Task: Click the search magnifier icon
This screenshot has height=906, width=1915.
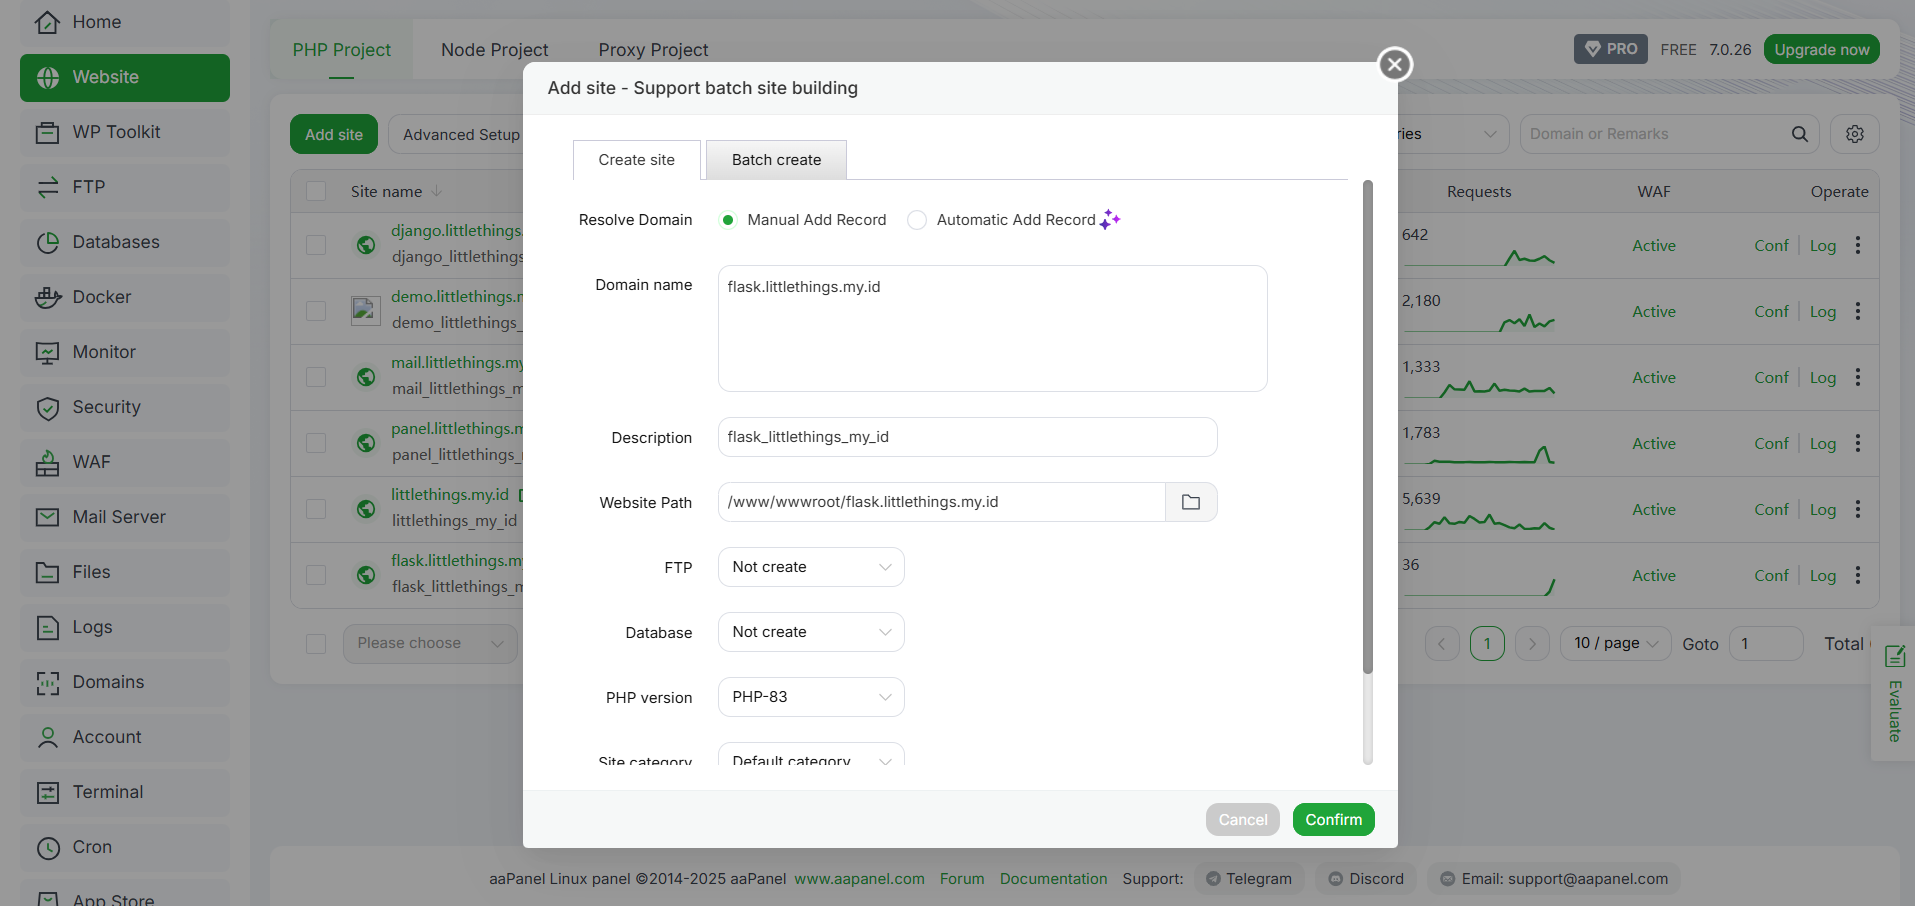Action: (x=1799, y=134)
